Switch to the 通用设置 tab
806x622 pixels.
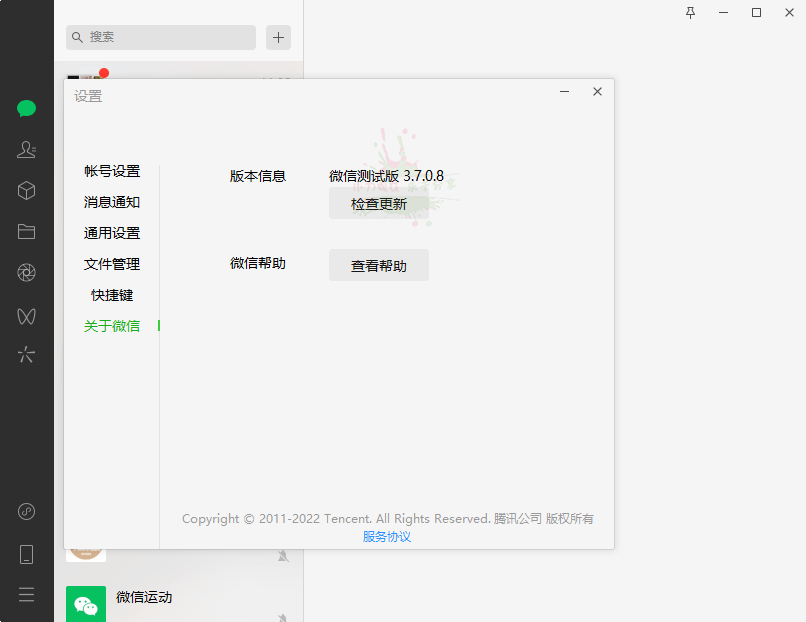click(112, 233)
